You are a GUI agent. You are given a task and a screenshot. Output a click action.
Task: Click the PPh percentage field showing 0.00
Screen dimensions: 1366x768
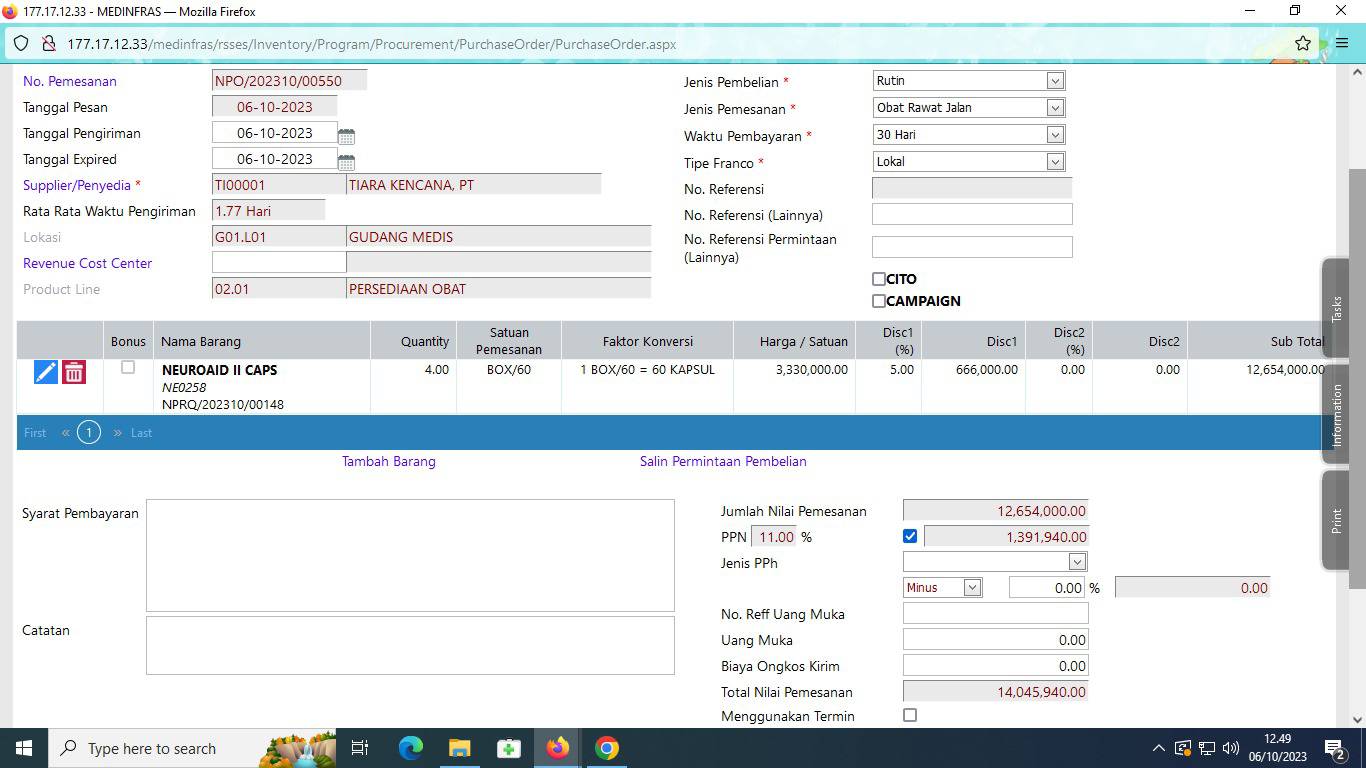[1048, 588]
